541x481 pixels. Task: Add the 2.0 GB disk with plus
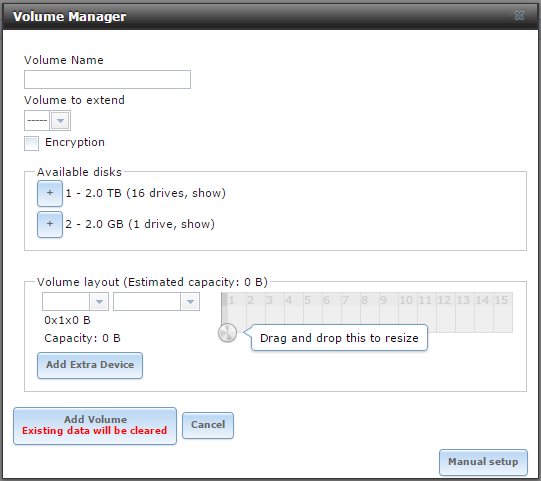point(50,224)
